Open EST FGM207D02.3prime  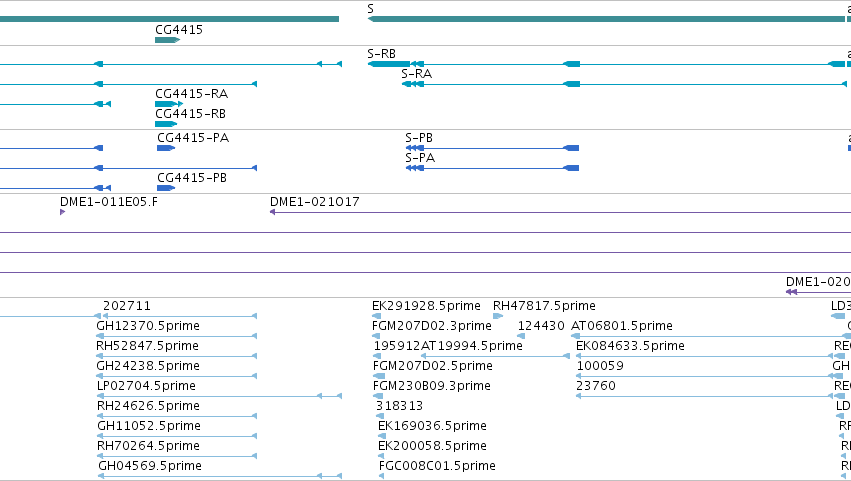432,326
